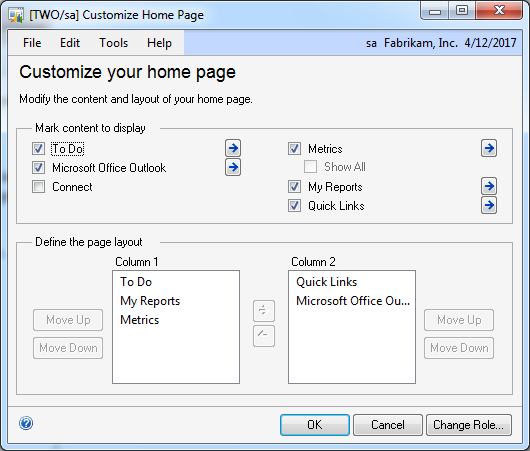Uncheck the Quick Links checkbox
The image size is (530, 451).
point(294,206)
